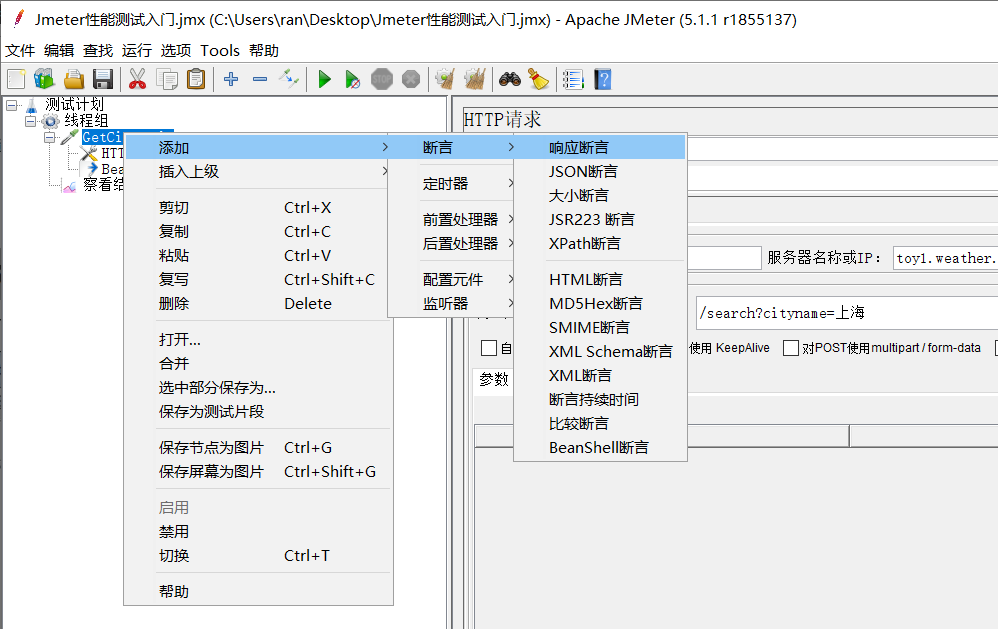Toggle the multipart/form-data POST checkbox

791,348
